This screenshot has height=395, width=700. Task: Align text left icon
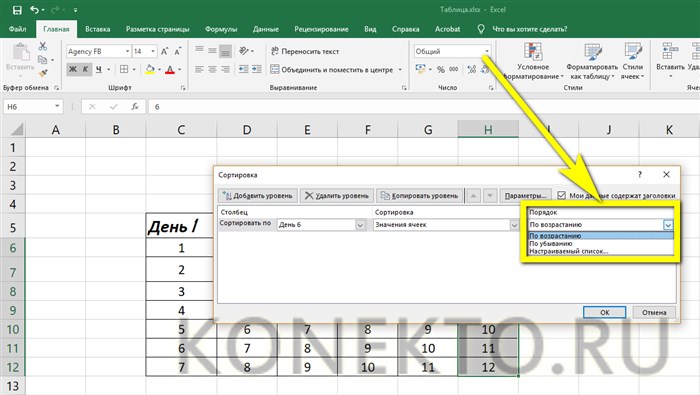click(199, 69)
